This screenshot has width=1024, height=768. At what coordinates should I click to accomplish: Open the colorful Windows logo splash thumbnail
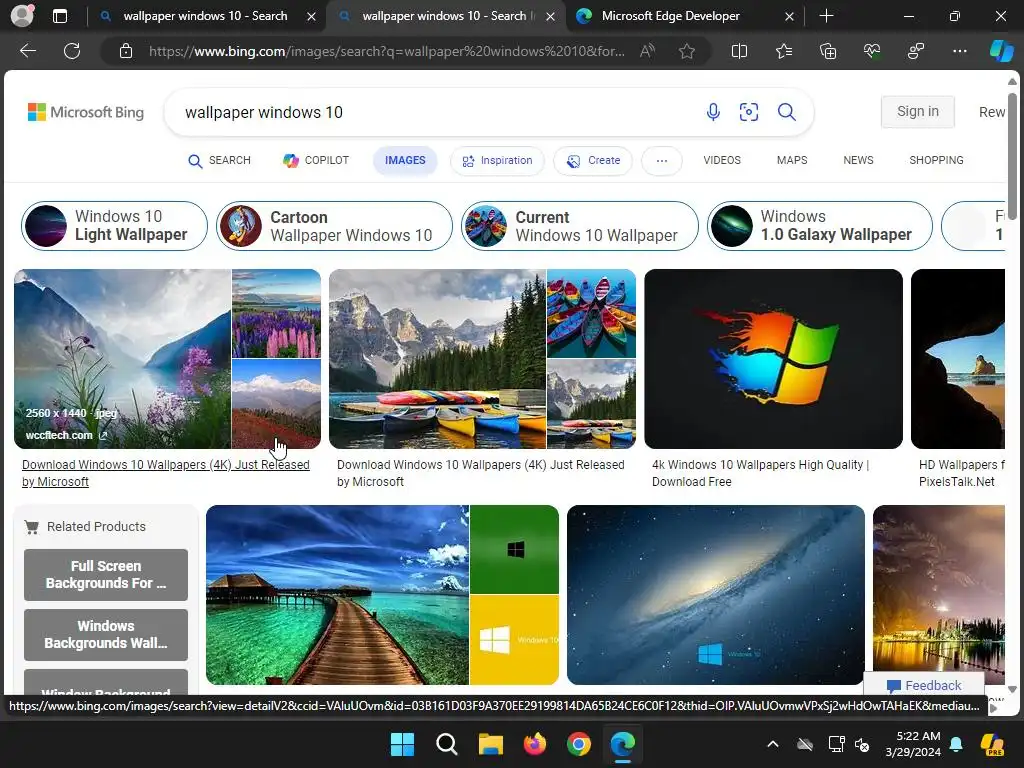tap(773, 359)
